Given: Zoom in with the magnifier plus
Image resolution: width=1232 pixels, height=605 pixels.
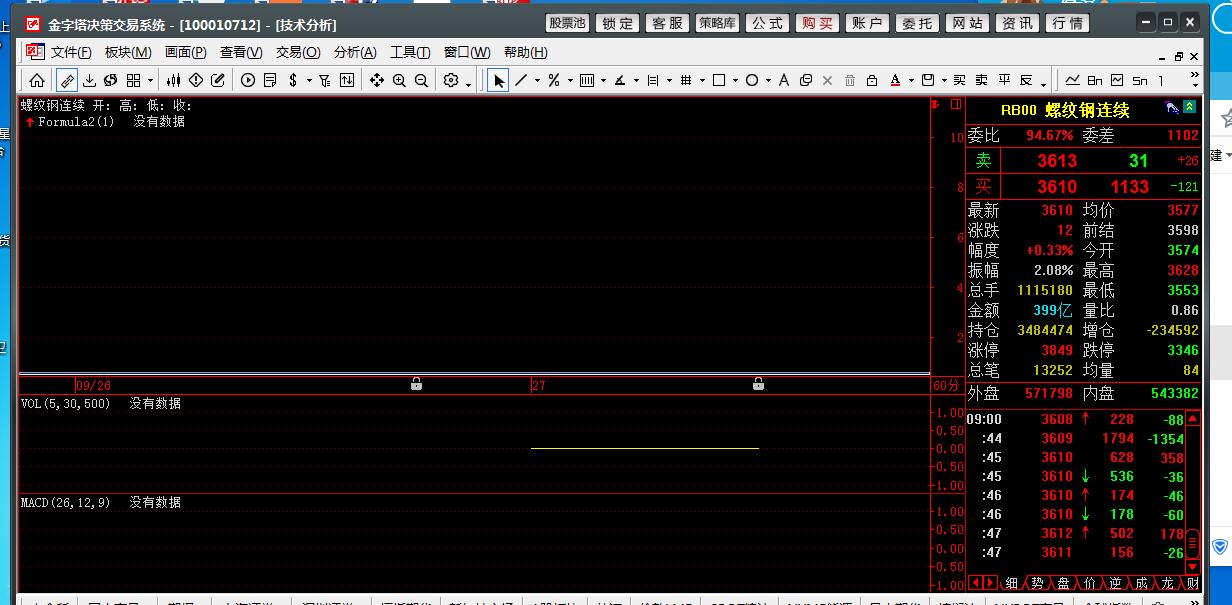Looking at the screenshot, I should click(399, 81).
